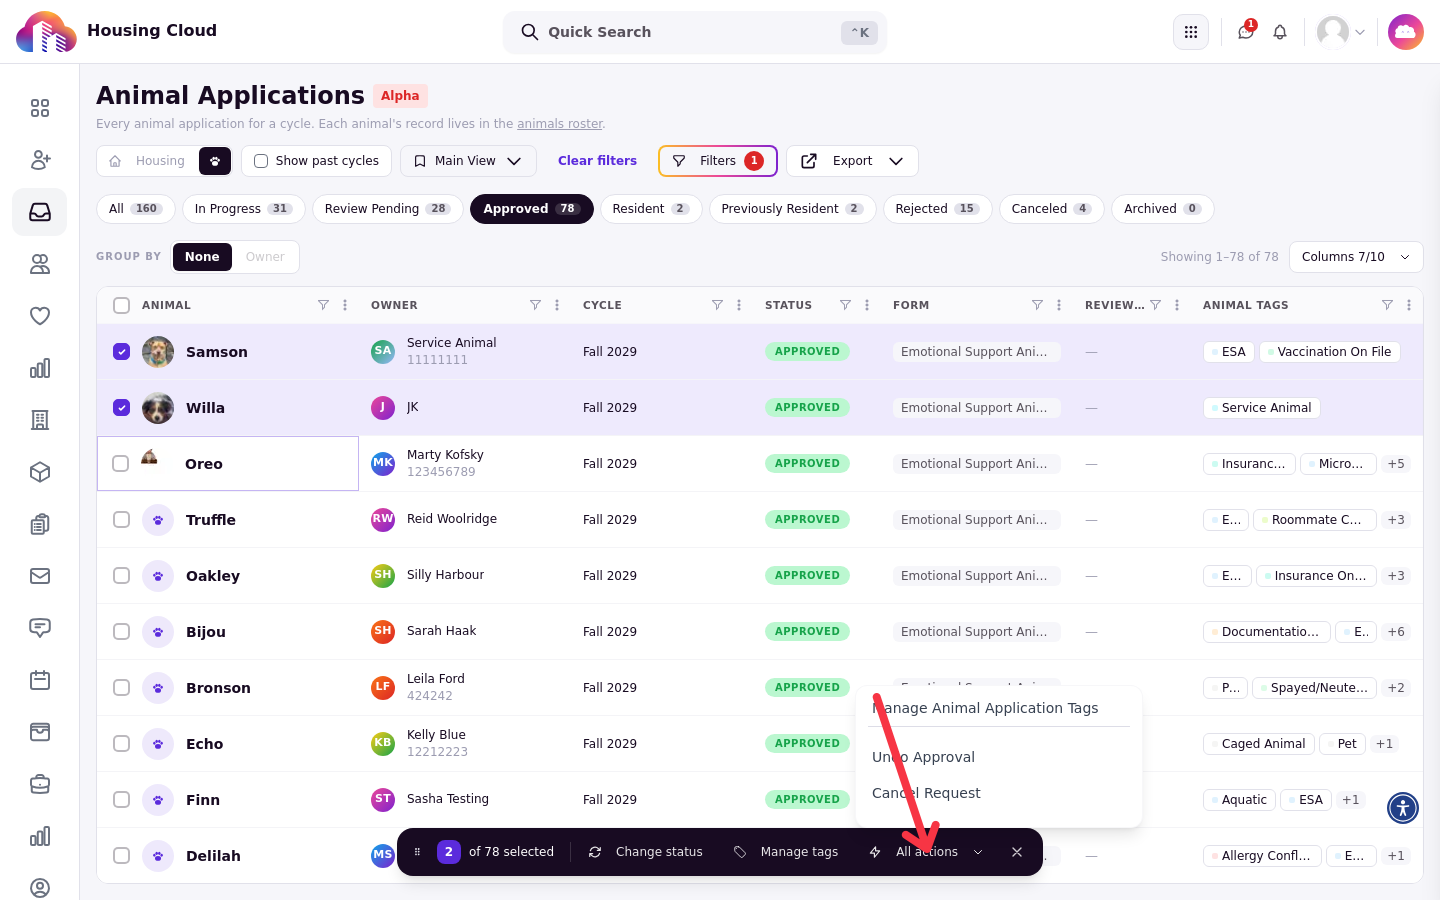Switch to the animal paw view toggle

click(x=215, y=161)
